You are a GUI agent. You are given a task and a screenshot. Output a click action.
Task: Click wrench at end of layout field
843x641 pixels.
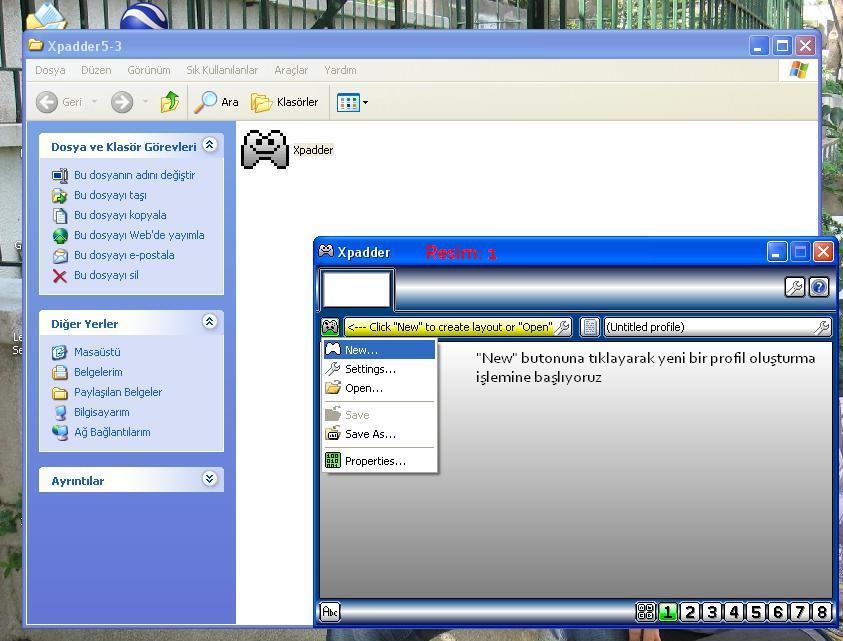click(562, 327)
